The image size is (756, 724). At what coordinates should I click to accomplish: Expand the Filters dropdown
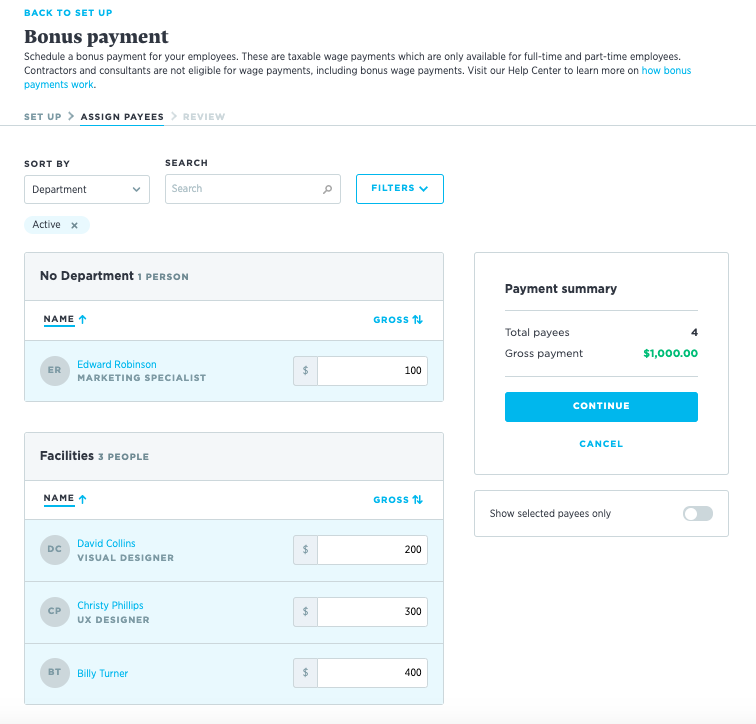(x=399, y=189)
